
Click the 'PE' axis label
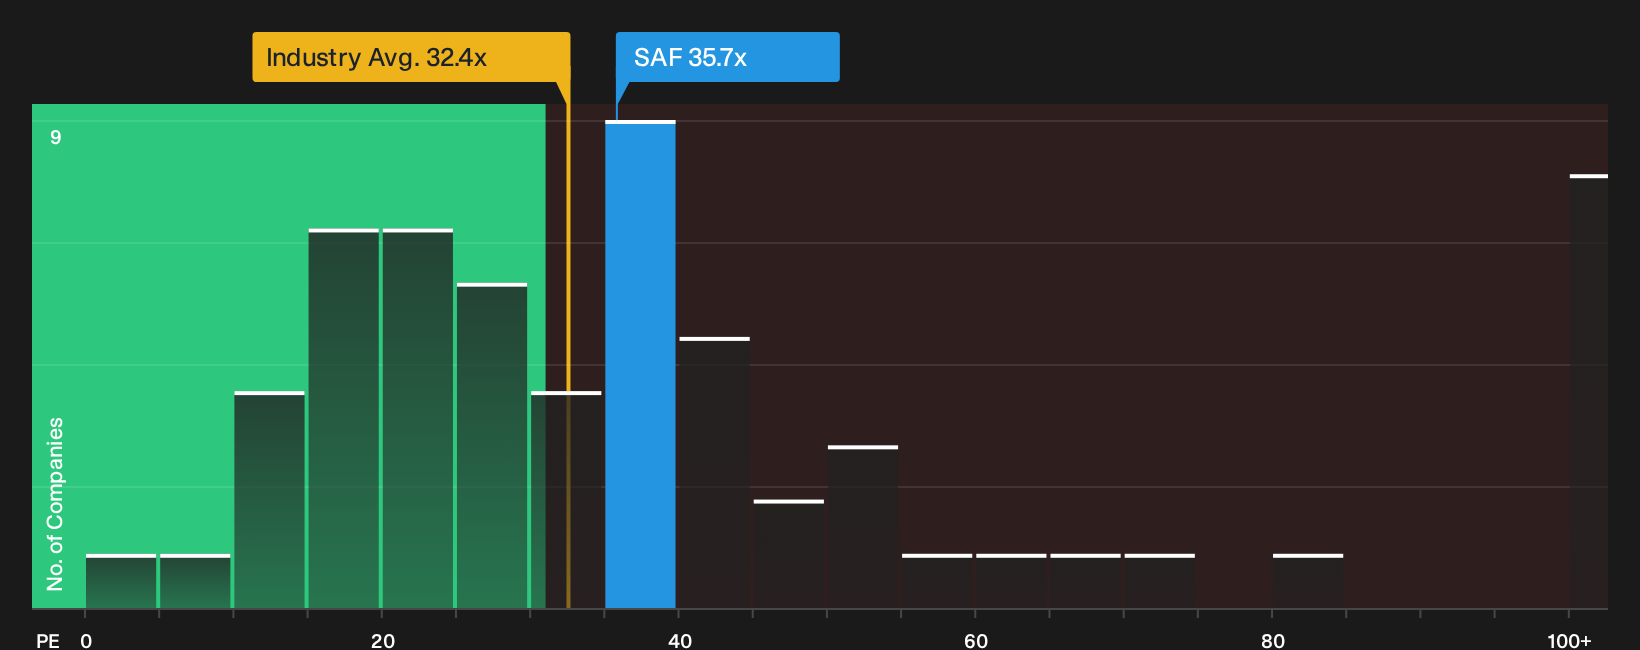coord(48,640)
